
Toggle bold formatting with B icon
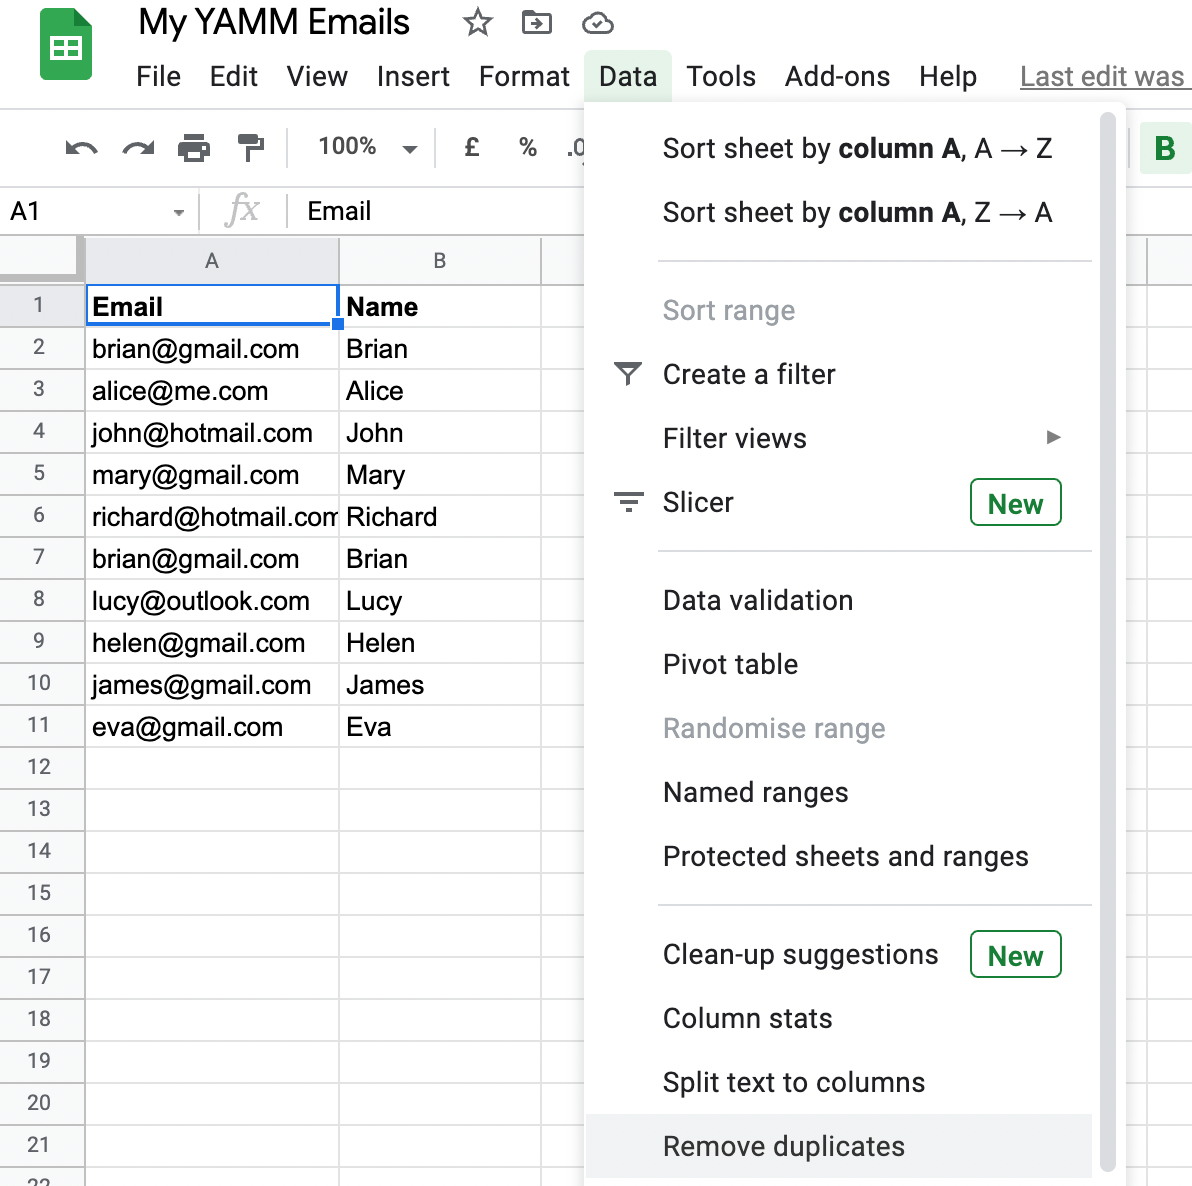1165,148
